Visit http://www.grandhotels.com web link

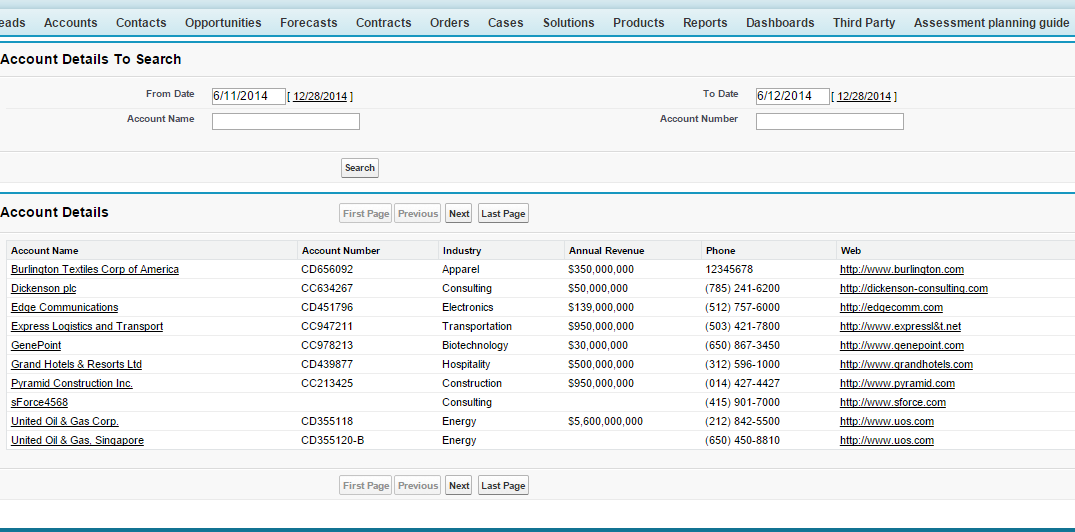pyautogui.click(x=906, y=365)
